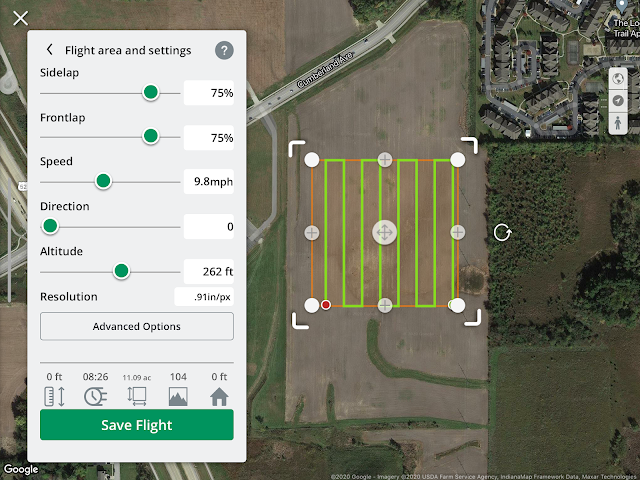Edit the Speed 9.8mph value field
This screenshot has width=640, height=480.
(x=209, y=181)
